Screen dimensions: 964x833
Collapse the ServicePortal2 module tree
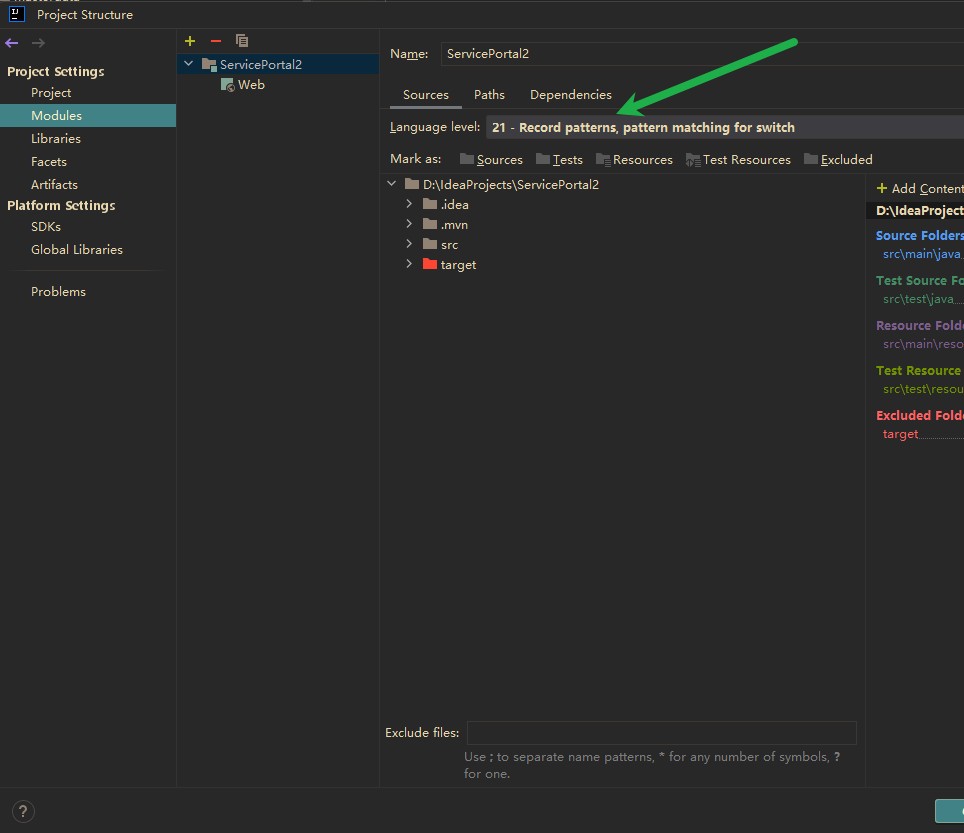(x=188, y=64)
